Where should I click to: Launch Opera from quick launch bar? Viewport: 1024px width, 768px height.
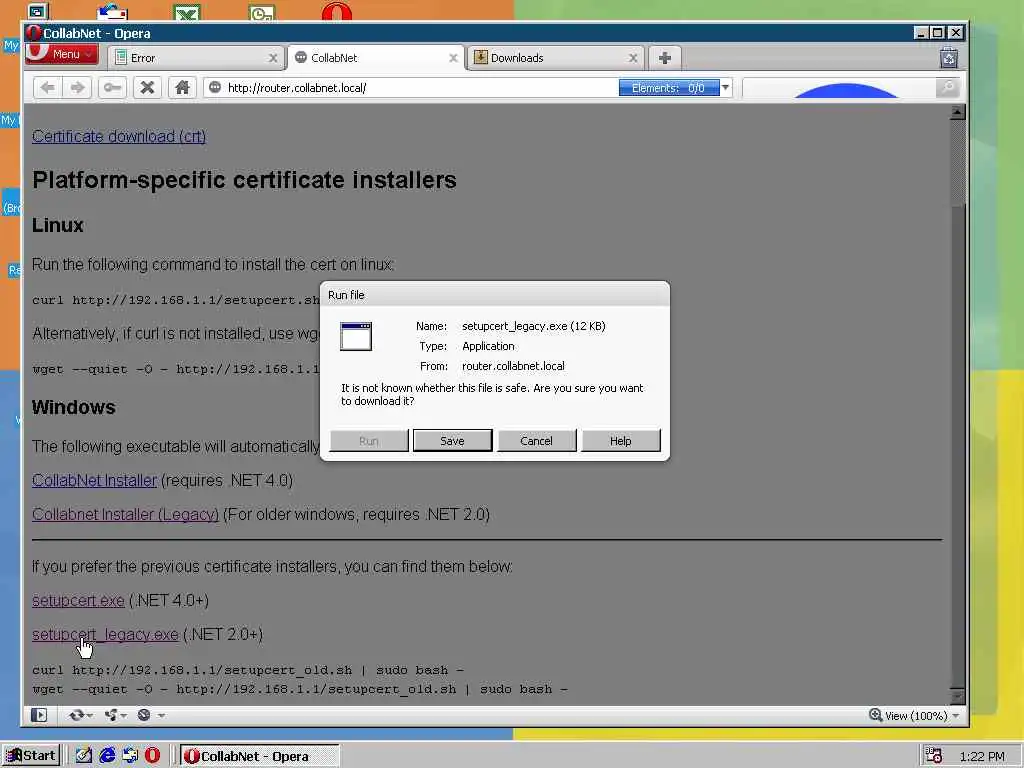[152, 756]
